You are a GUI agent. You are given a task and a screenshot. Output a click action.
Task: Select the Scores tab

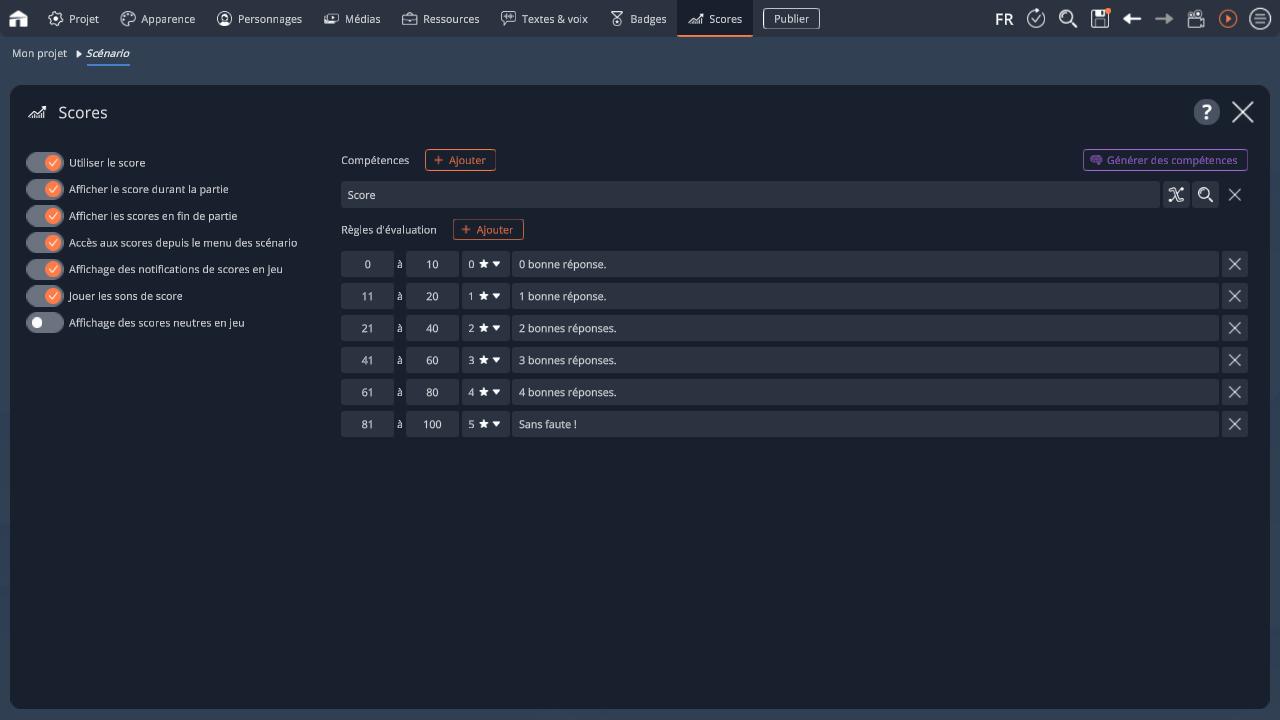pos(715,19)
